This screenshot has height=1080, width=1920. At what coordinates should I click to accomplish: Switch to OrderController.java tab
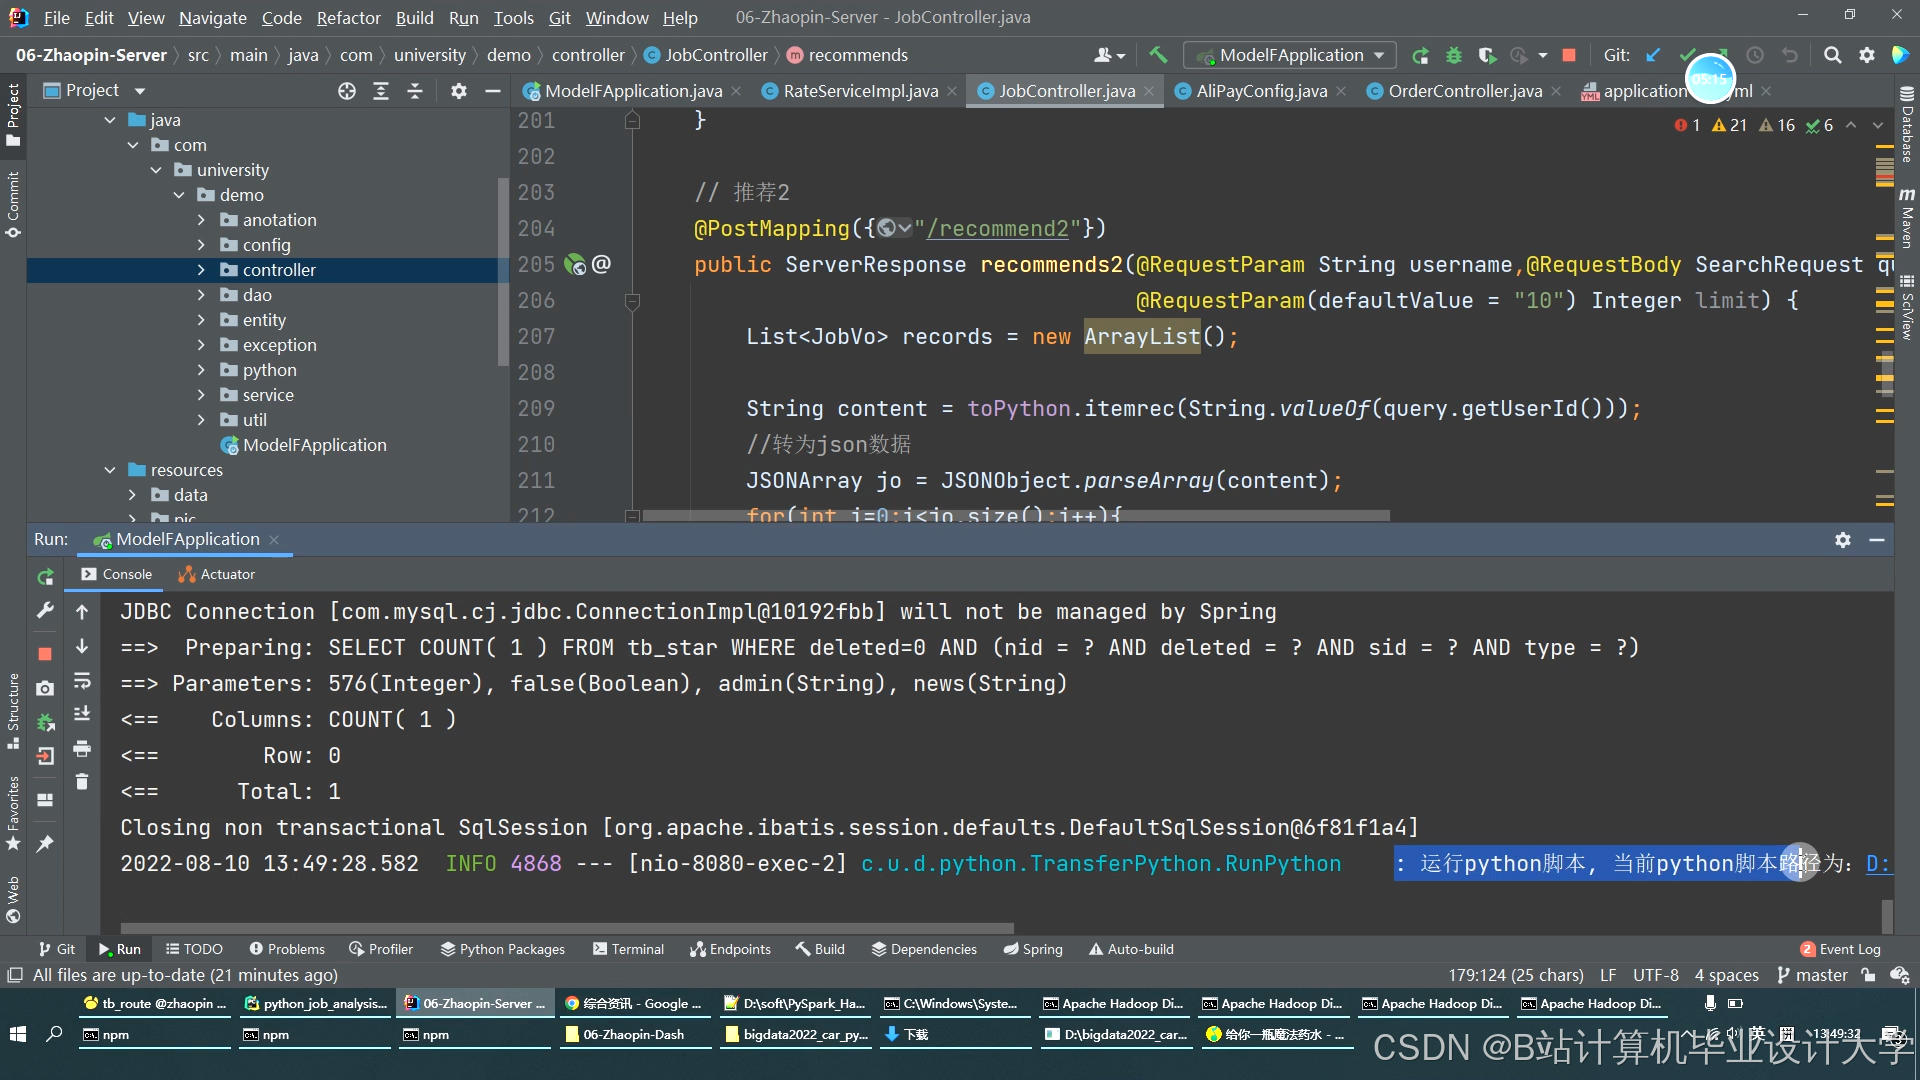pyautogui.click(x=1464, y=91)
